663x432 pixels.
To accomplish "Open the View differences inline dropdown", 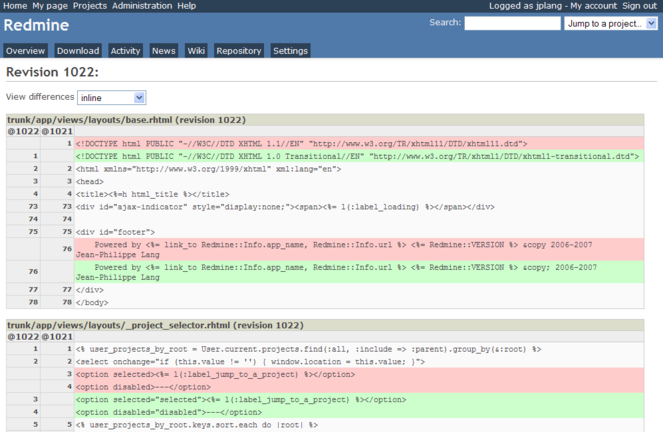I will pos(112,98).
